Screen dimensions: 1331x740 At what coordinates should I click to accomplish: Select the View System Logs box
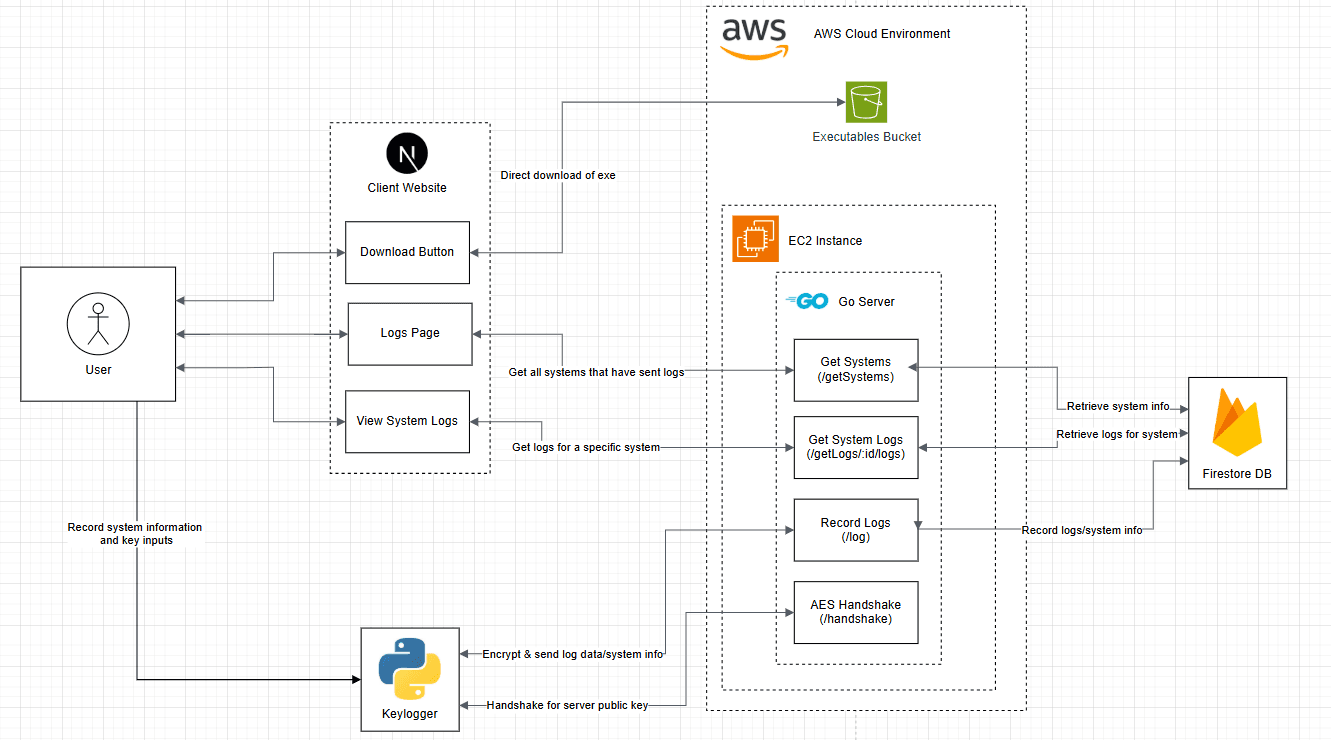(x=407, y=421)
